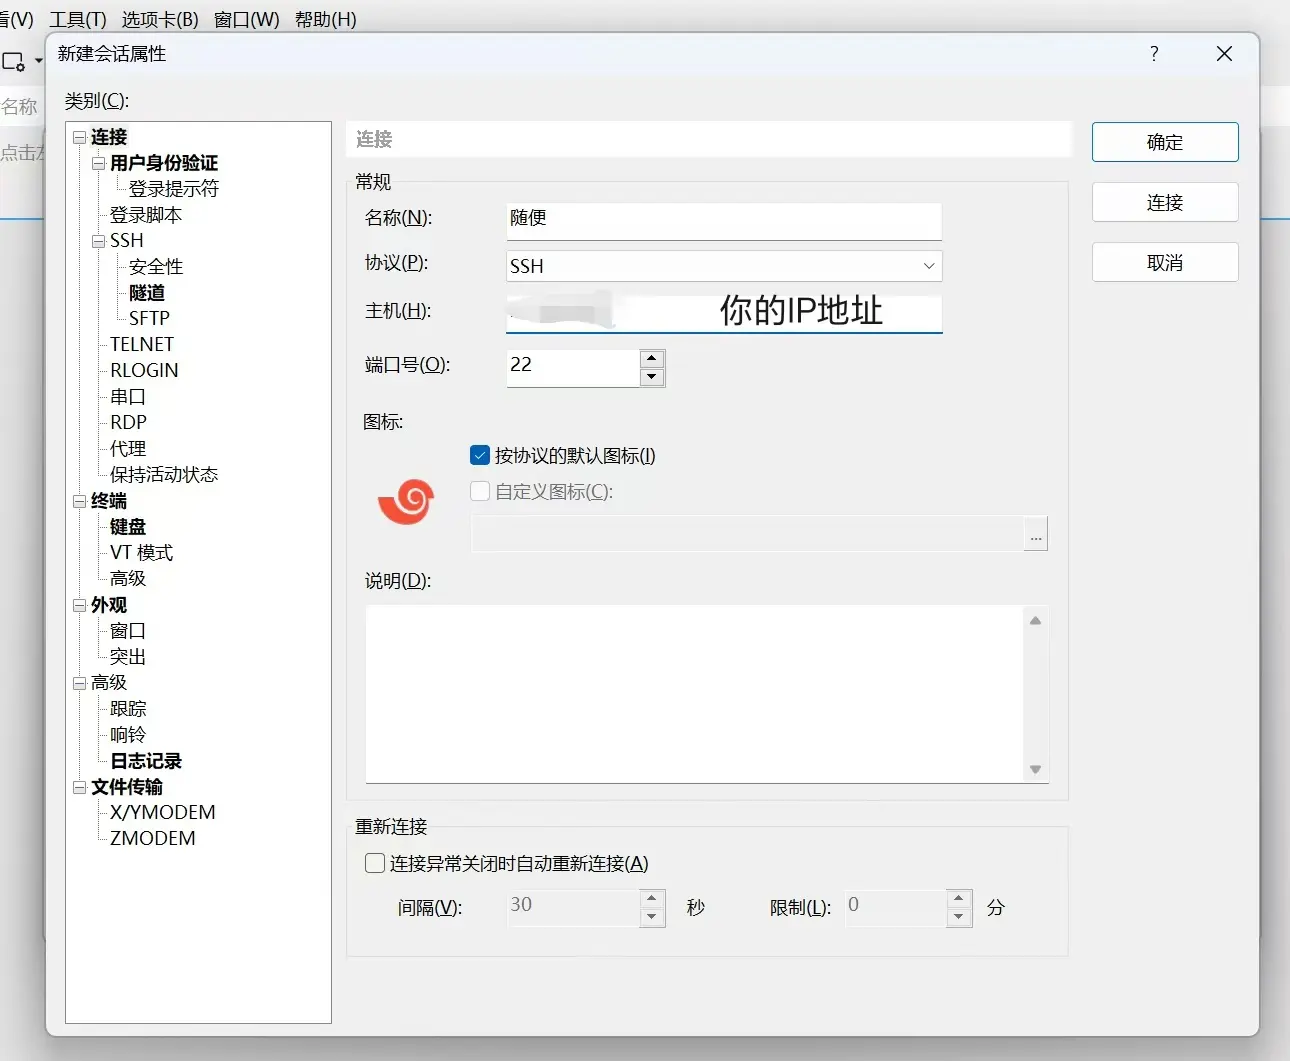Click the red snail SSH session icon
1290x1061 pixels.
pos(405,502)
